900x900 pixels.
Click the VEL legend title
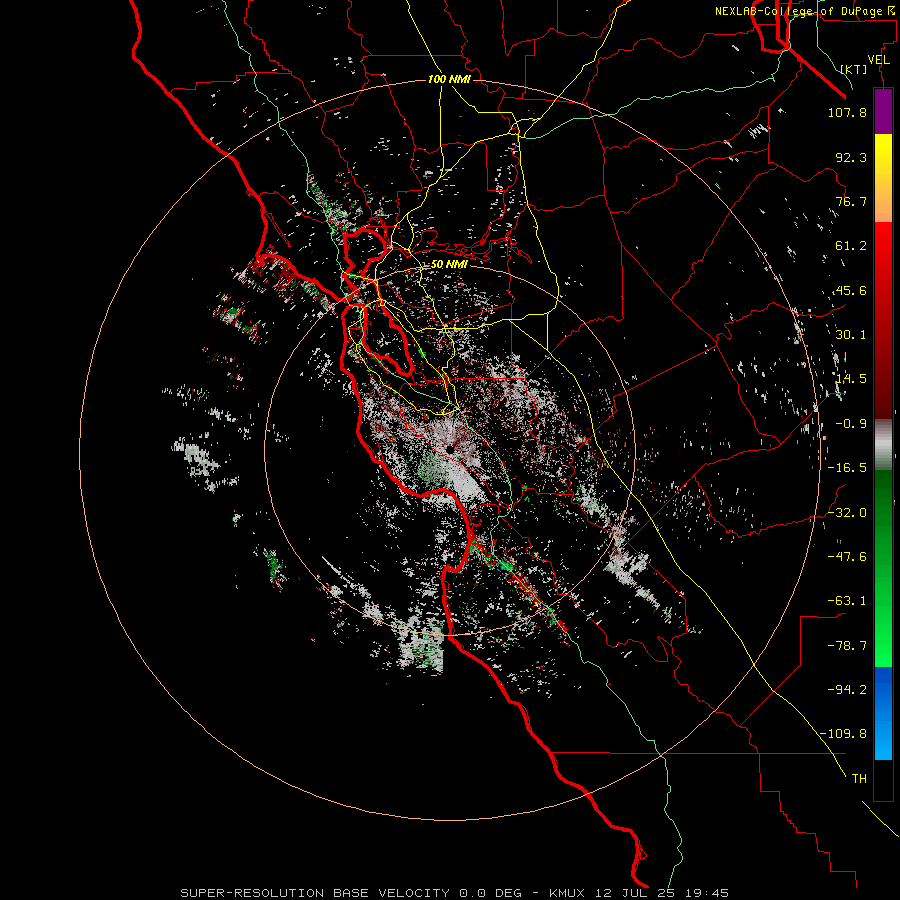[879, 60]
